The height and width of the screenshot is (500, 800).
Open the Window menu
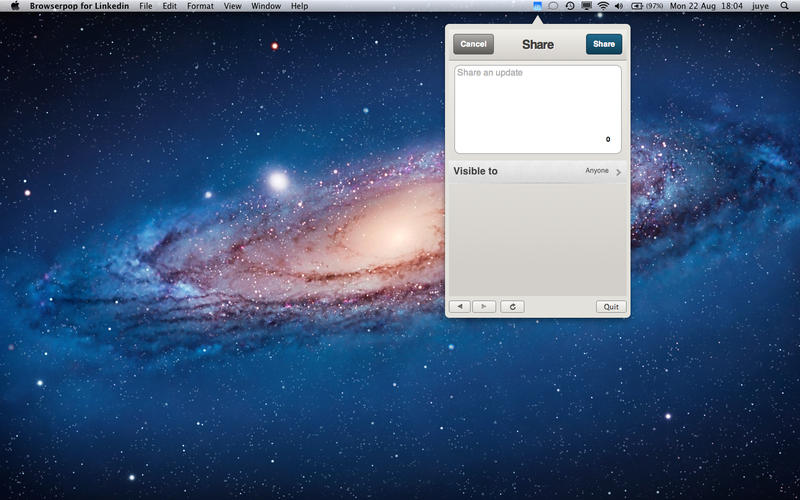click(266, 6)
